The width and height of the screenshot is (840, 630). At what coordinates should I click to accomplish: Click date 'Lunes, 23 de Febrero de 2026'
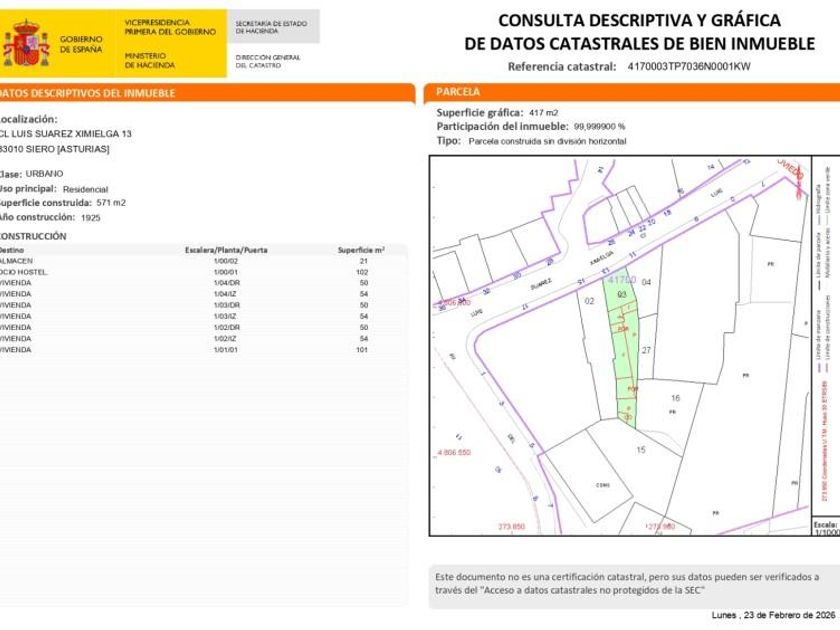click(774, 615)
